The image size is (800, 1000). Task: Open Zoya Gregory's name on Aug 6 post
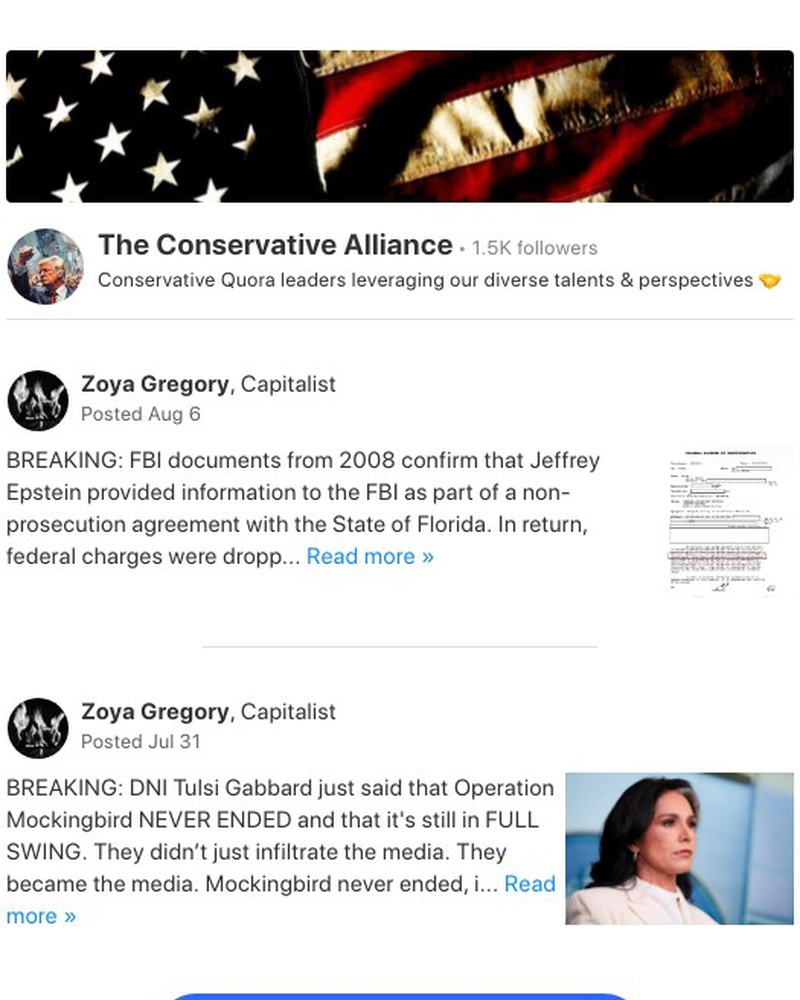(155, 384)
